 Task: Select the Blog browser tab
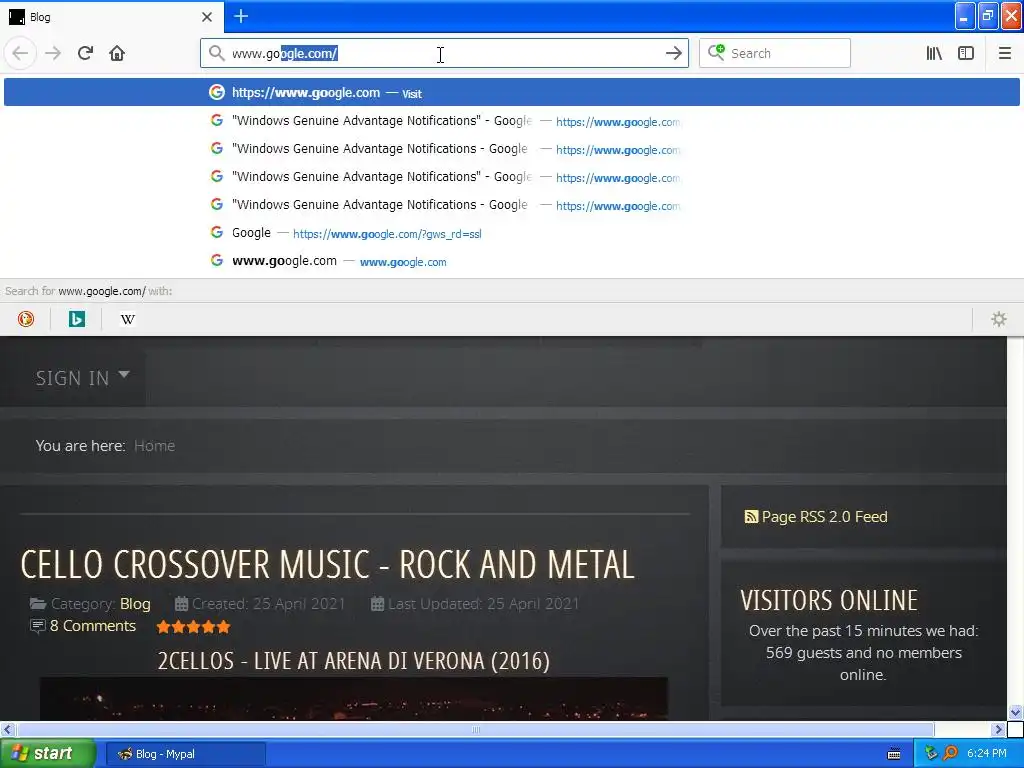tap(111, 17)
